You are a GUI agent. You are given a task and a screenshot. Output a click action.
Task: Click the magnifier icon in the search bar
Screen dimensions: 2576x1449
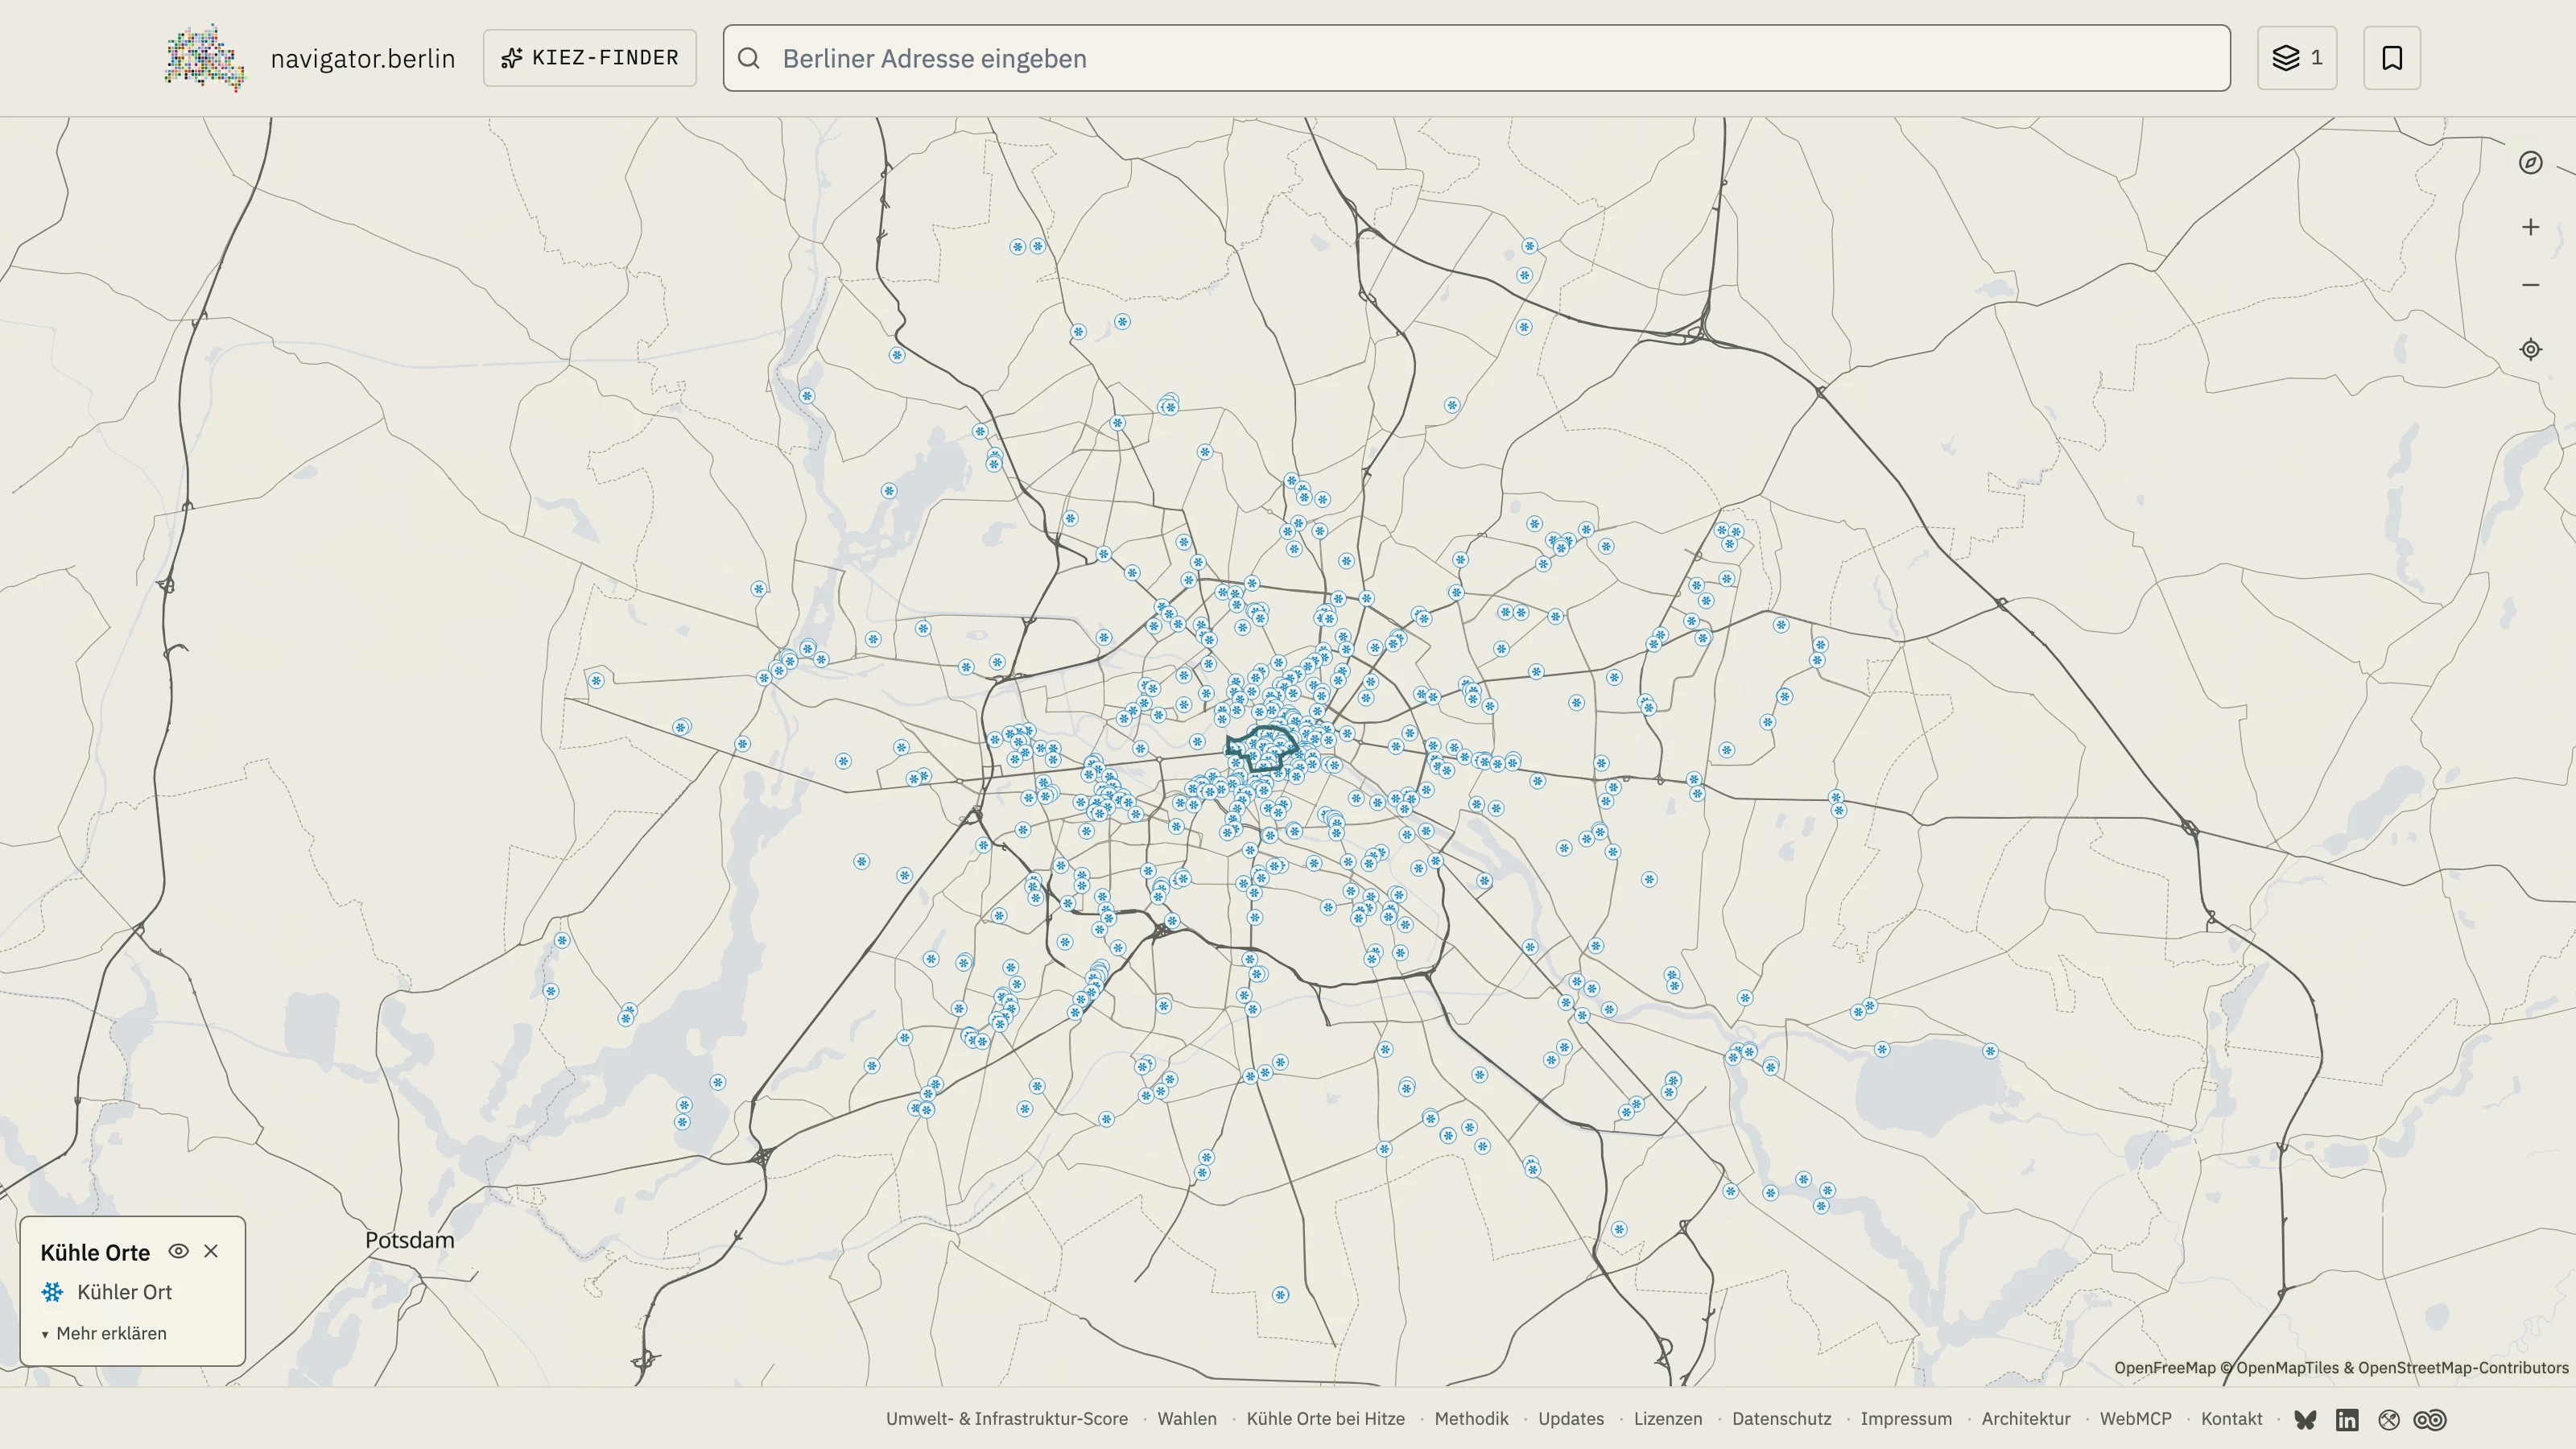(x=749, y=58)
